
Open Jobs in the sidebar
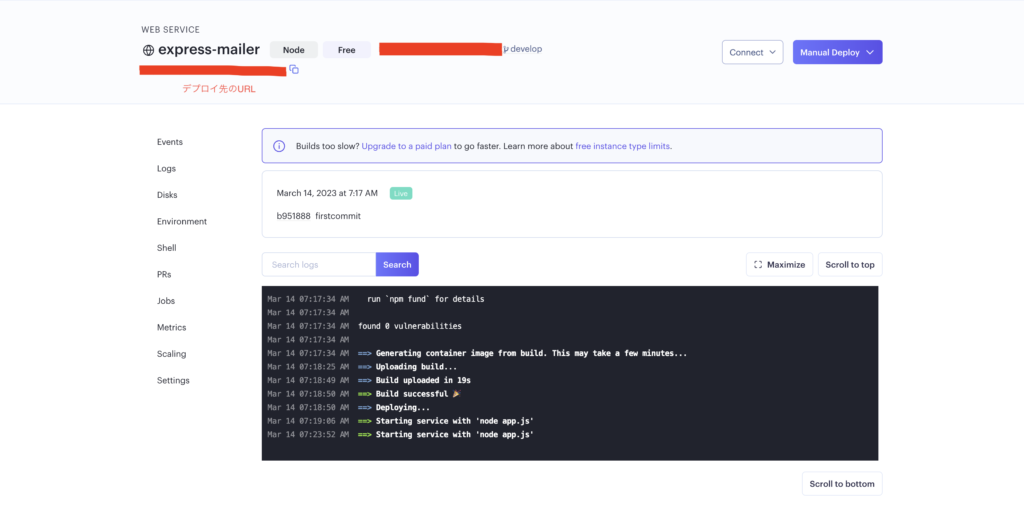[166, 301]
